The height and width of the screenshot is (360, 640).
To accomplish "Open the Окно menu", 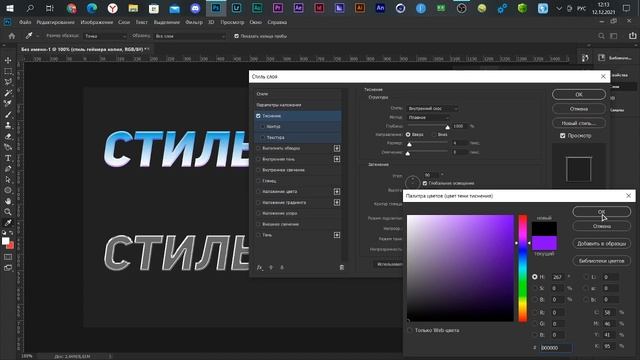I will [256, 22].
